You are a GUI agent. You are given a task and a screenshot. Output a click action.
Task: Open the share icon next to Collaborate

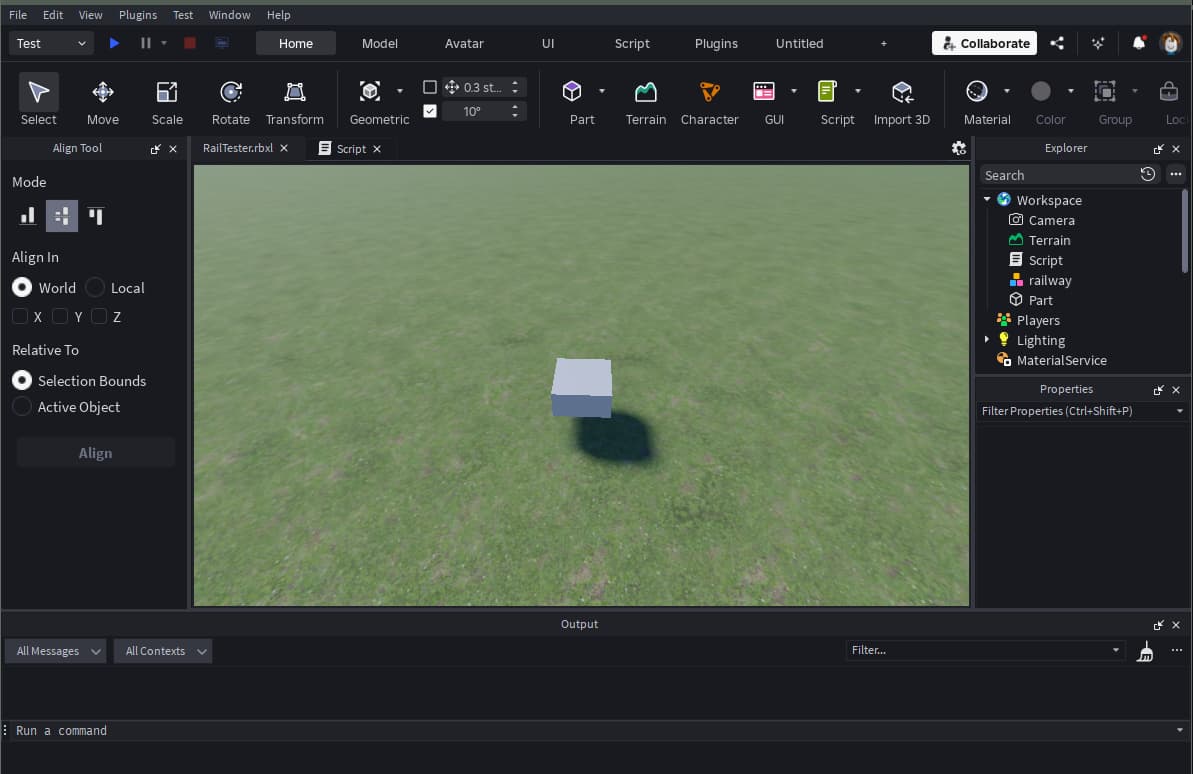coord(1057,43)
